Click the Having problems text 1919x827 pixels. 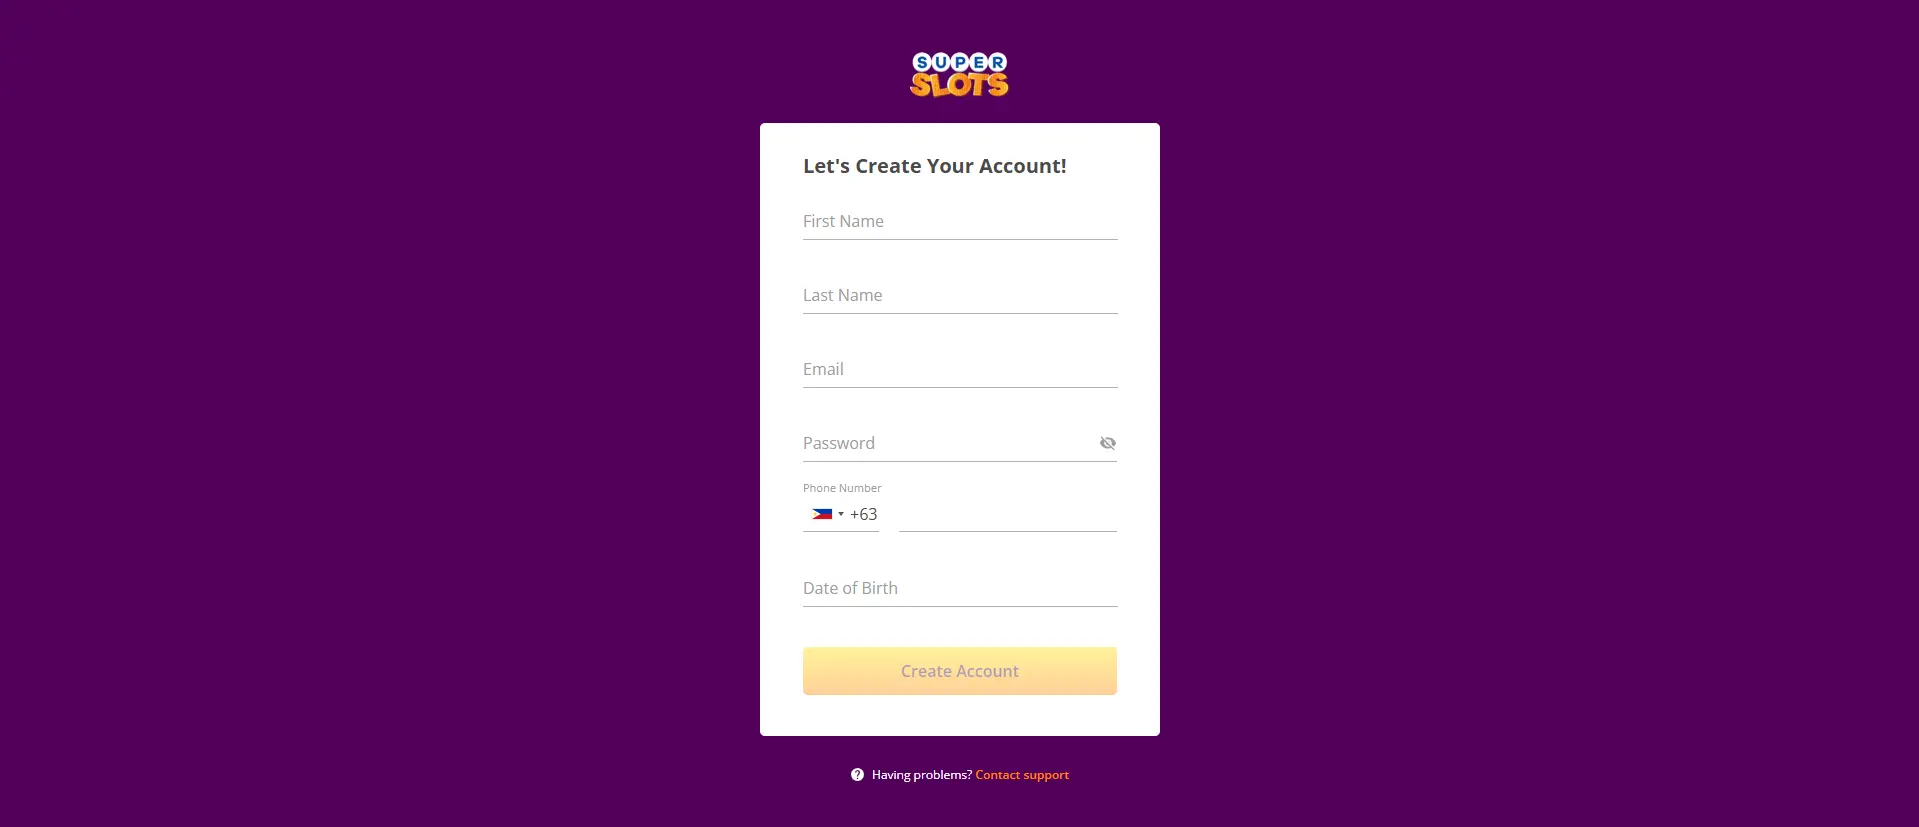[x=918, y=774]
